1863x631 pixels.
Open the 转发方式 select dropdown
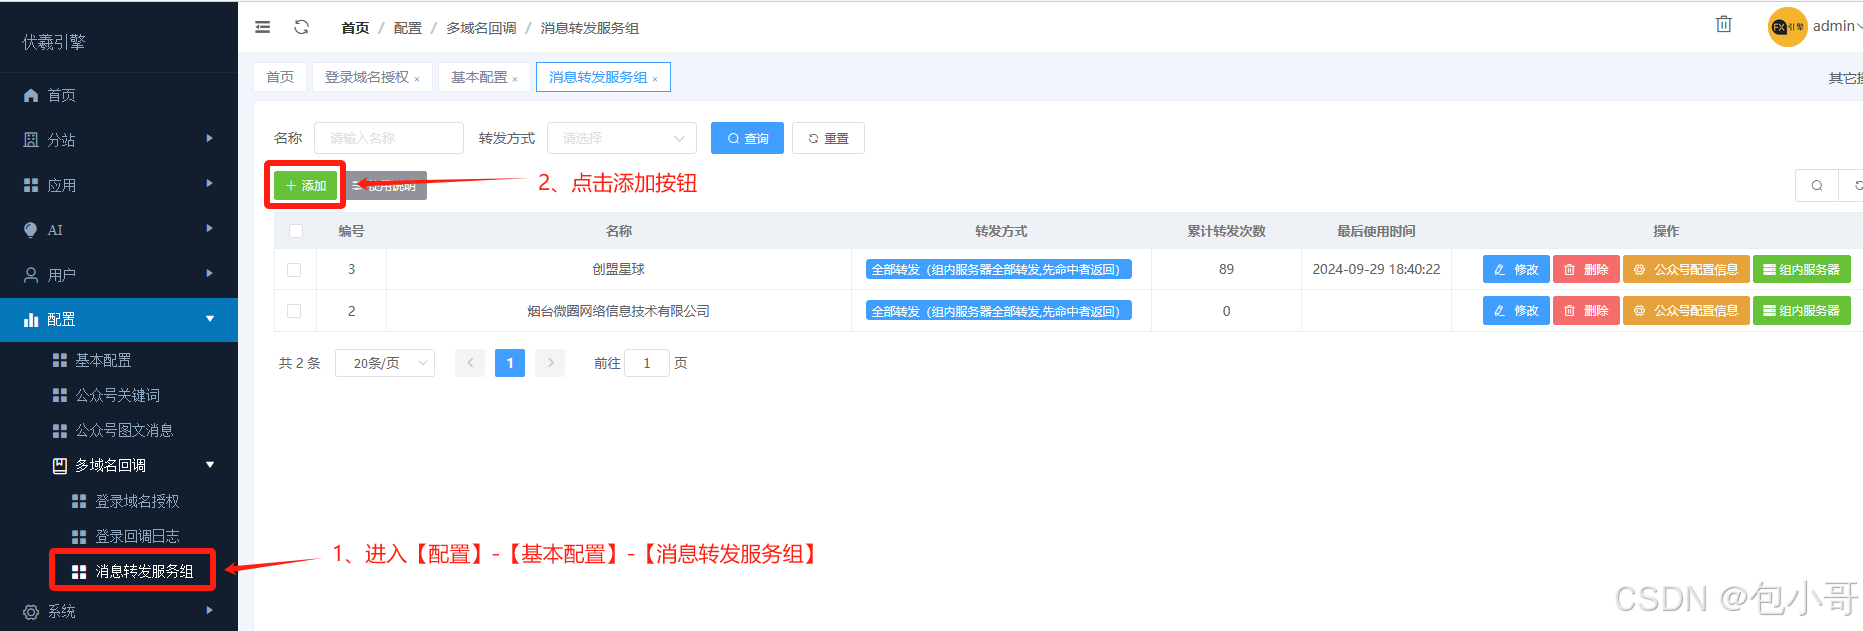[621, 138]
